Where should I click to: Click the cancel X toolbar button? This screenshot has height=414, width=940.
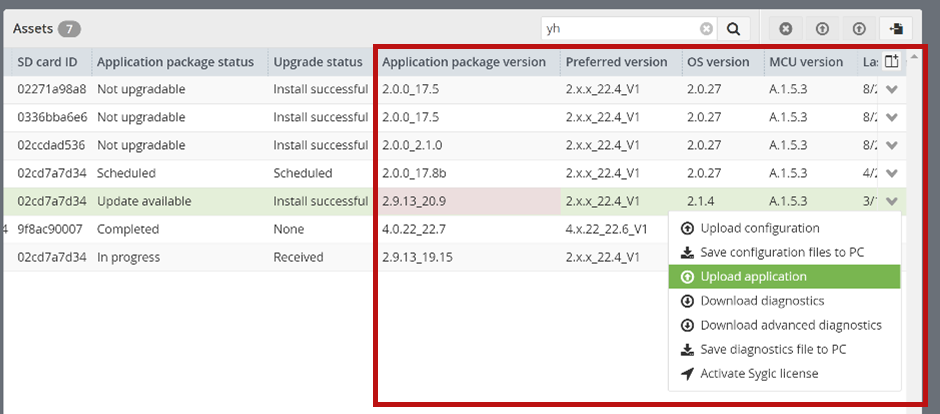point(785,29)
